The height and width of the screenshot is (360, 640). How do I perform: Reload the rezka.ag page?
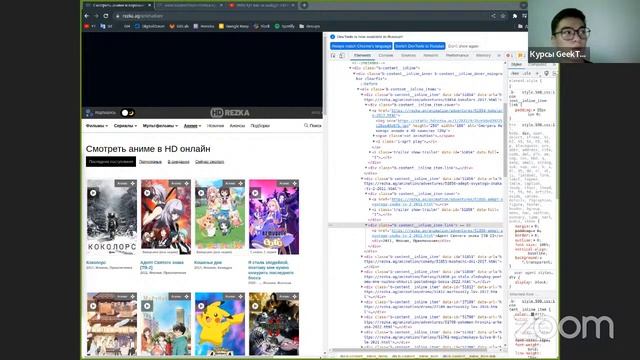[106, 16]
